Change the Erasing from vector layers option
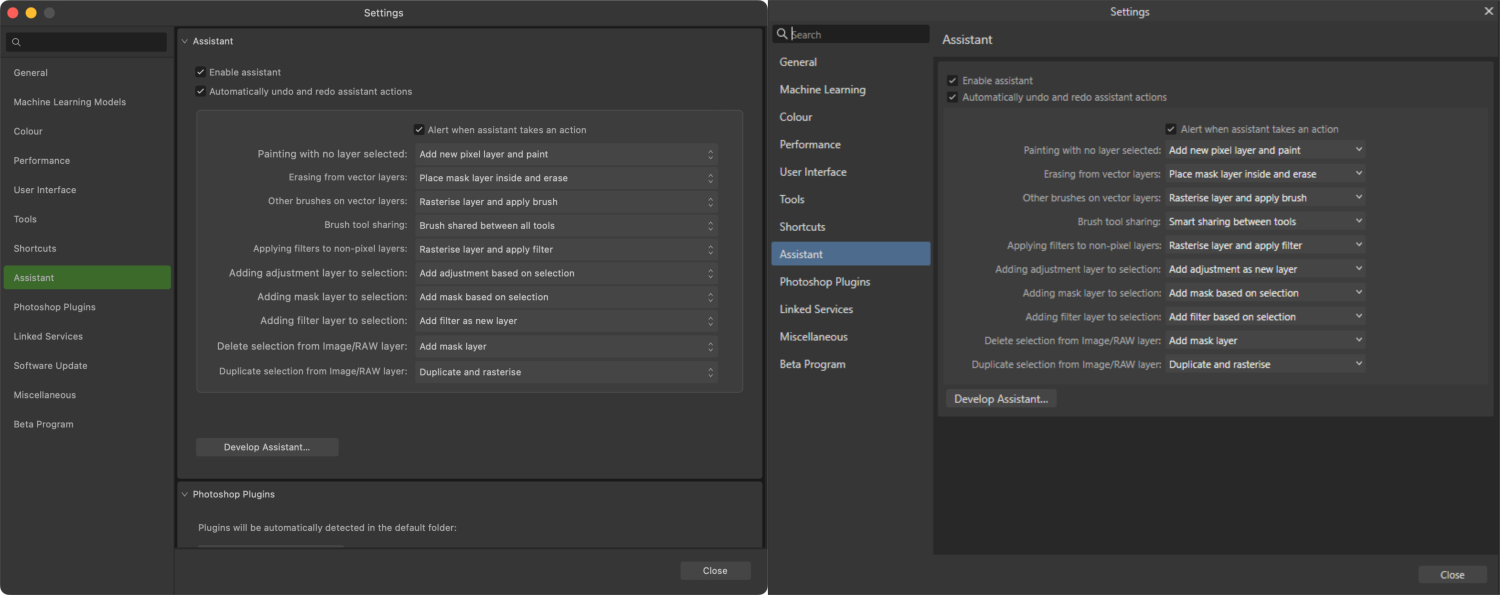The width and height of the screenshot is (1500, 595). click(x=566, y=177)
